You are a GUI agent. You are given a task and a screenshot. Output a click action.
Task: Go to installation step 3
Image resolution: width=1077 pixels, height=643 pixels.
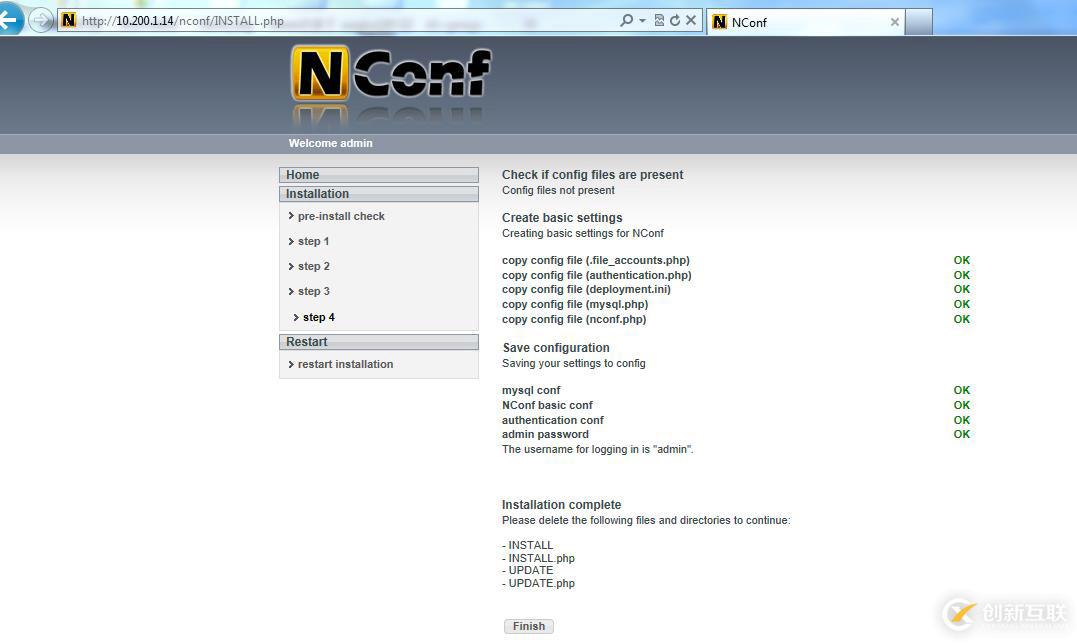(x=313, y=291)
